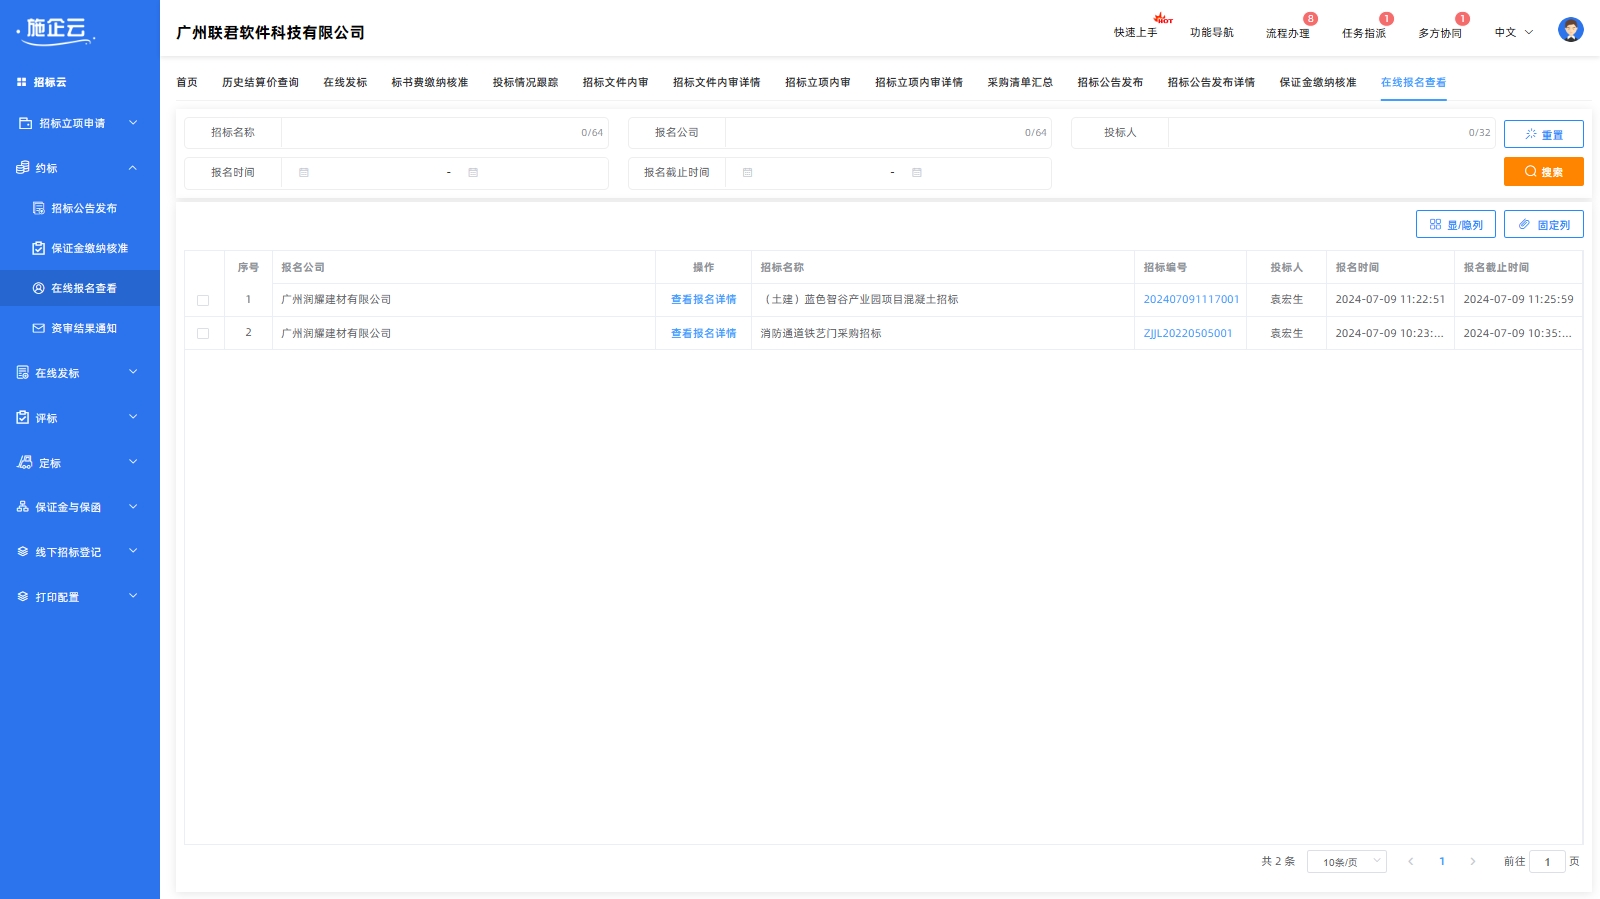Screen dimensions: 1600x899
Task: Click the 评标 clipboard icon
Action: 23,417
